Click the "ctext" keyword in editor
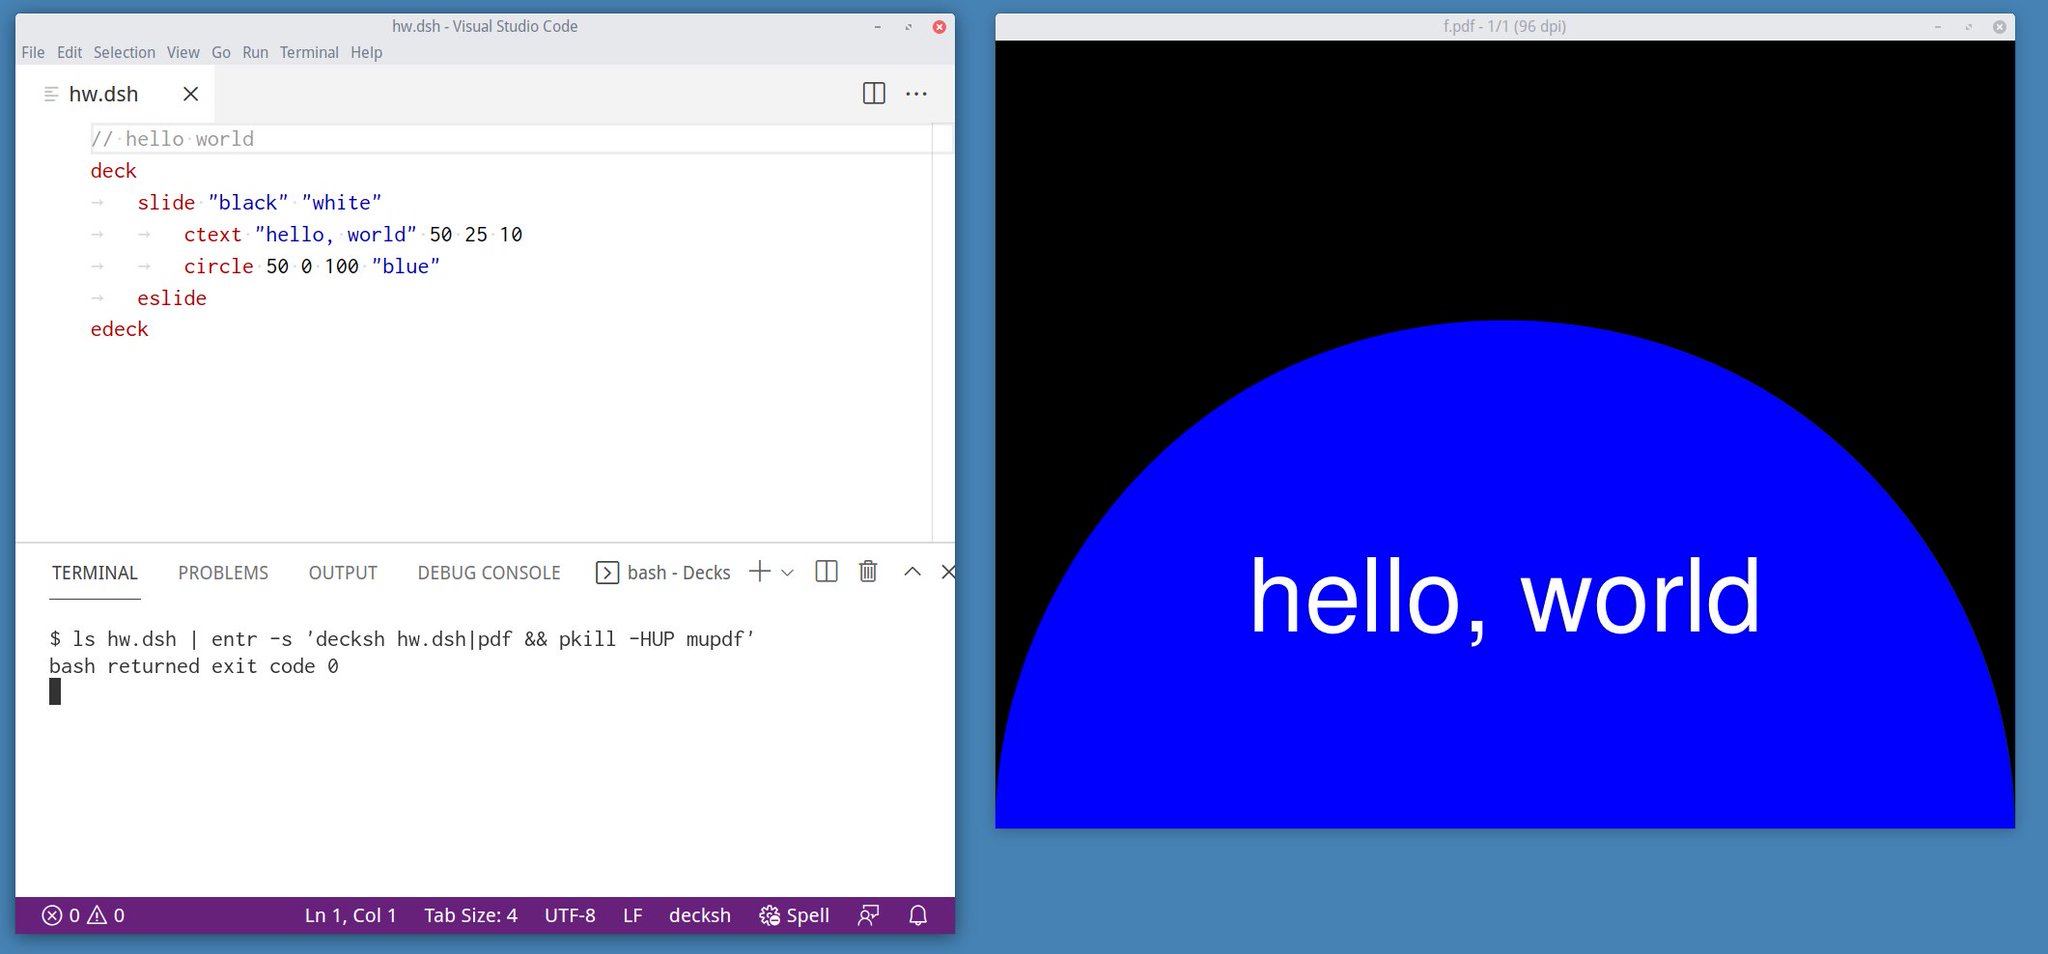The height and width of the screenshot is (954, 2048). point(213,235)
